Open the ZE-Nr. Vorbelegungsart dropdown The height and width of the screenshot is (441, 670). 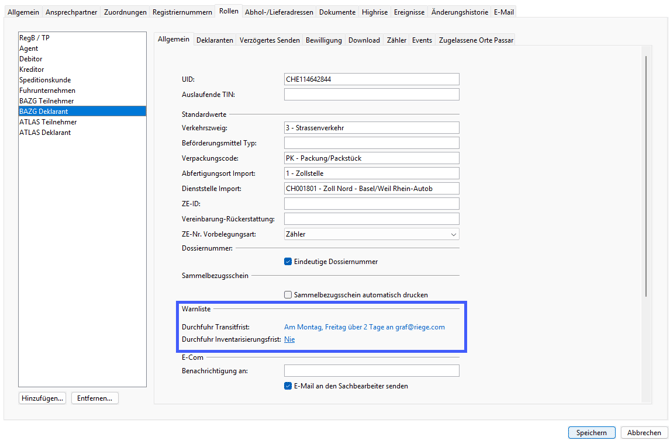point(371,234)
